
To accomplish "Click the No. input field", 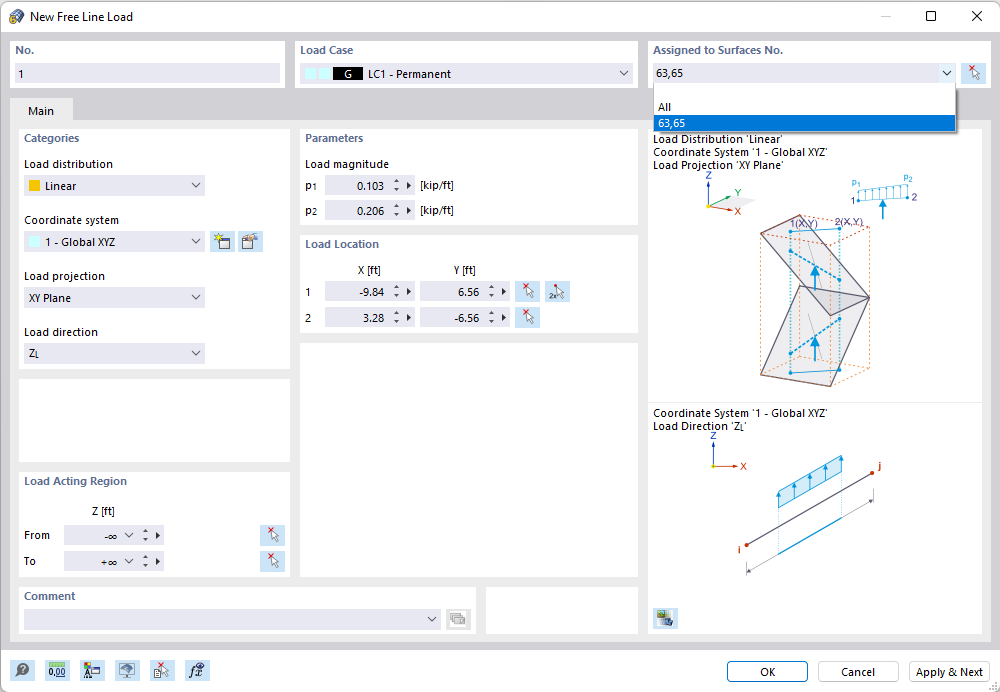I will [147, 74].
